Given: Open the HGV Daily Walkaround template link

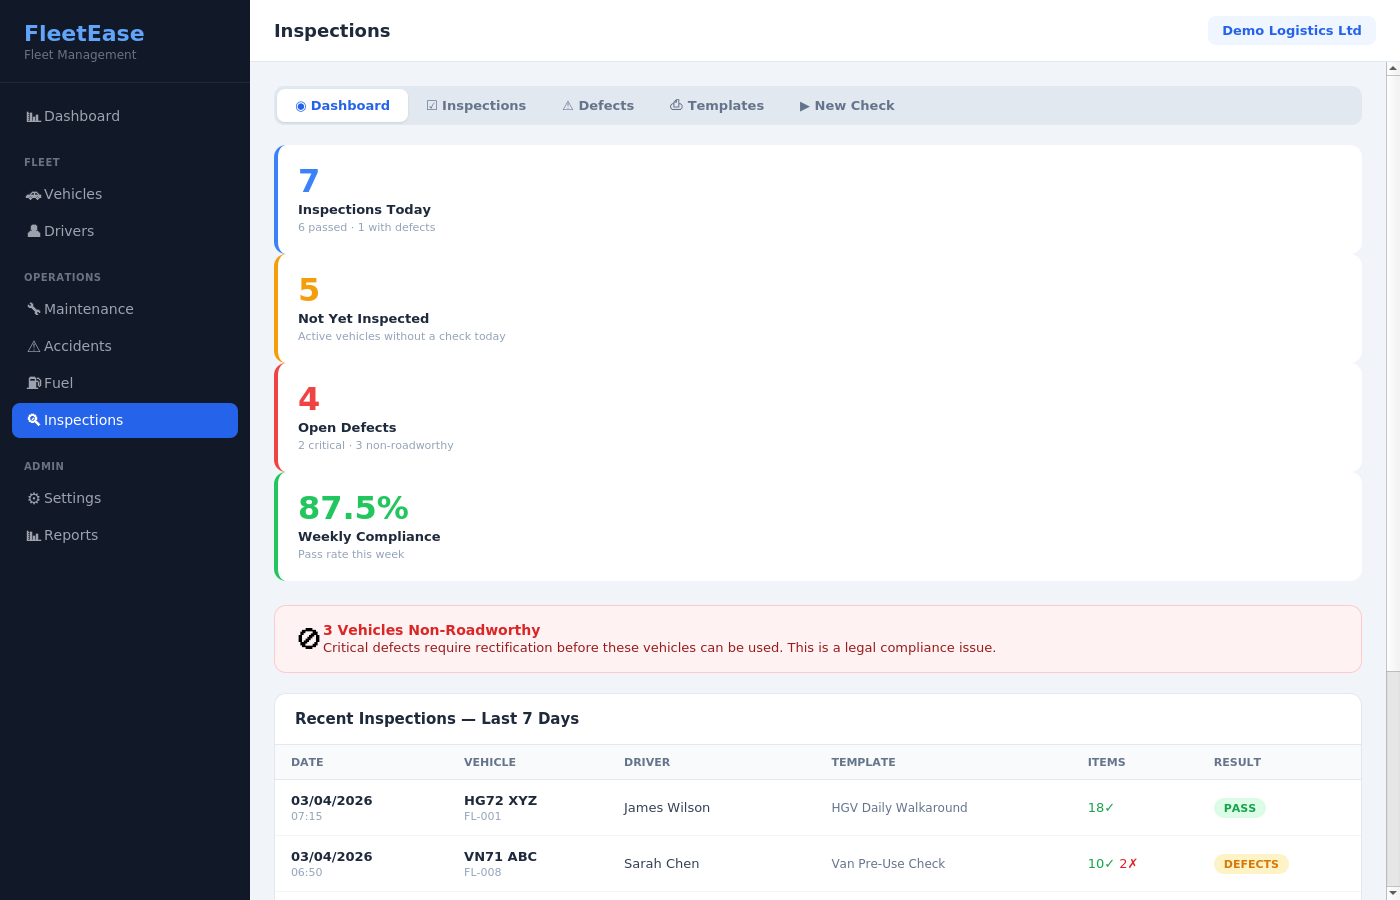Looking at the screenshot, I should pos(899,807).
